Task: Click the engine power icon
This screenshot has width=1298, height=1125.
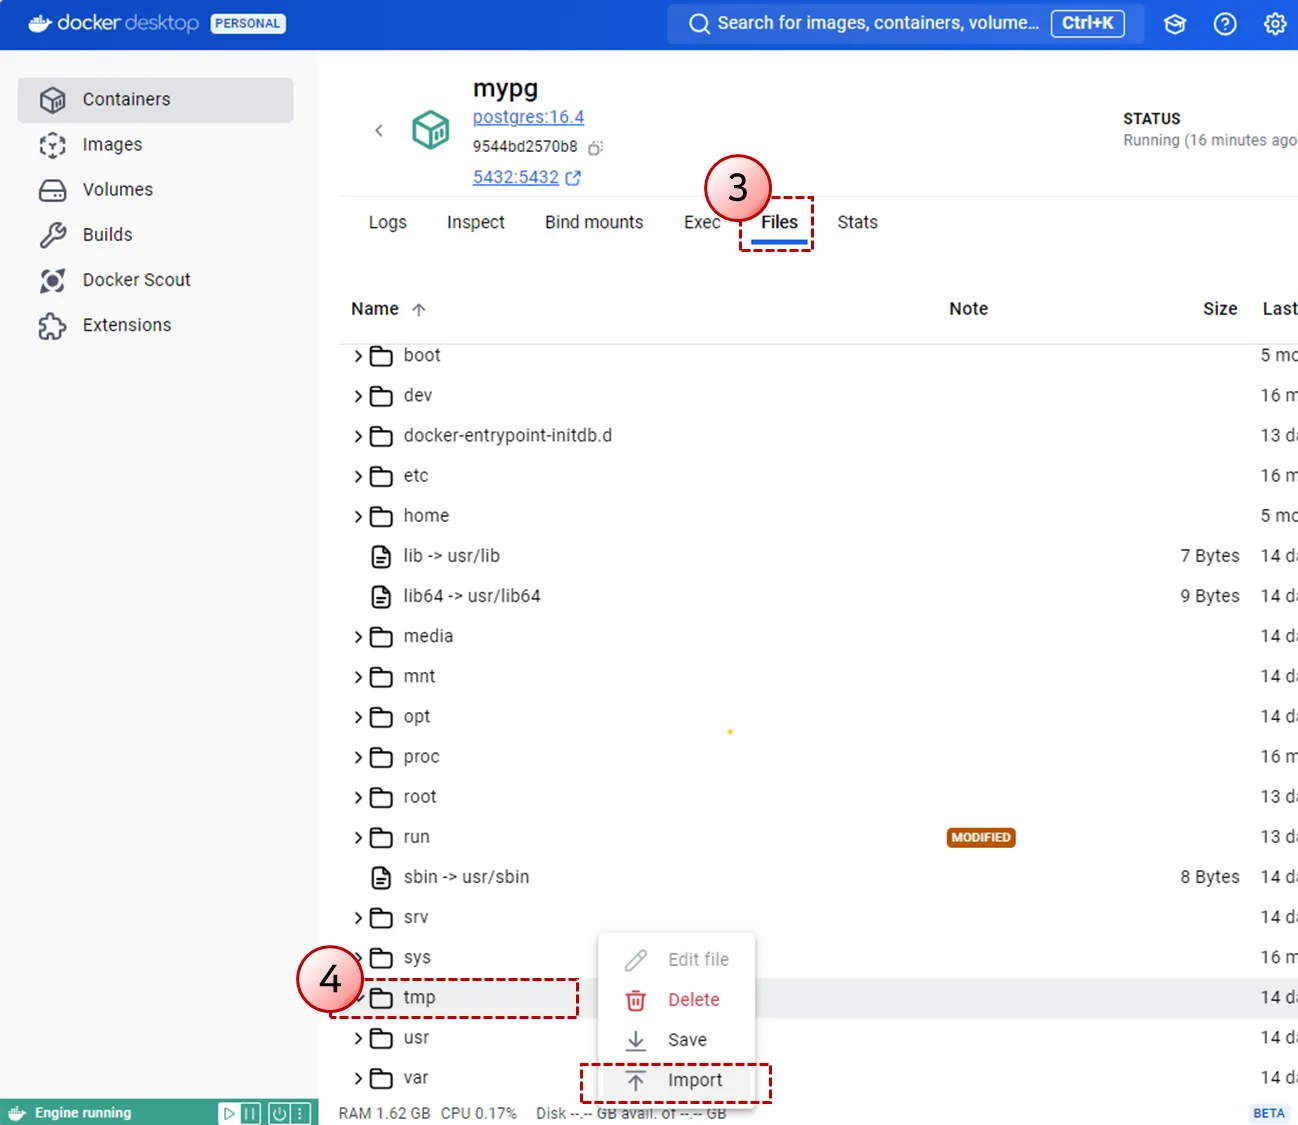Action: (279, 1113)
